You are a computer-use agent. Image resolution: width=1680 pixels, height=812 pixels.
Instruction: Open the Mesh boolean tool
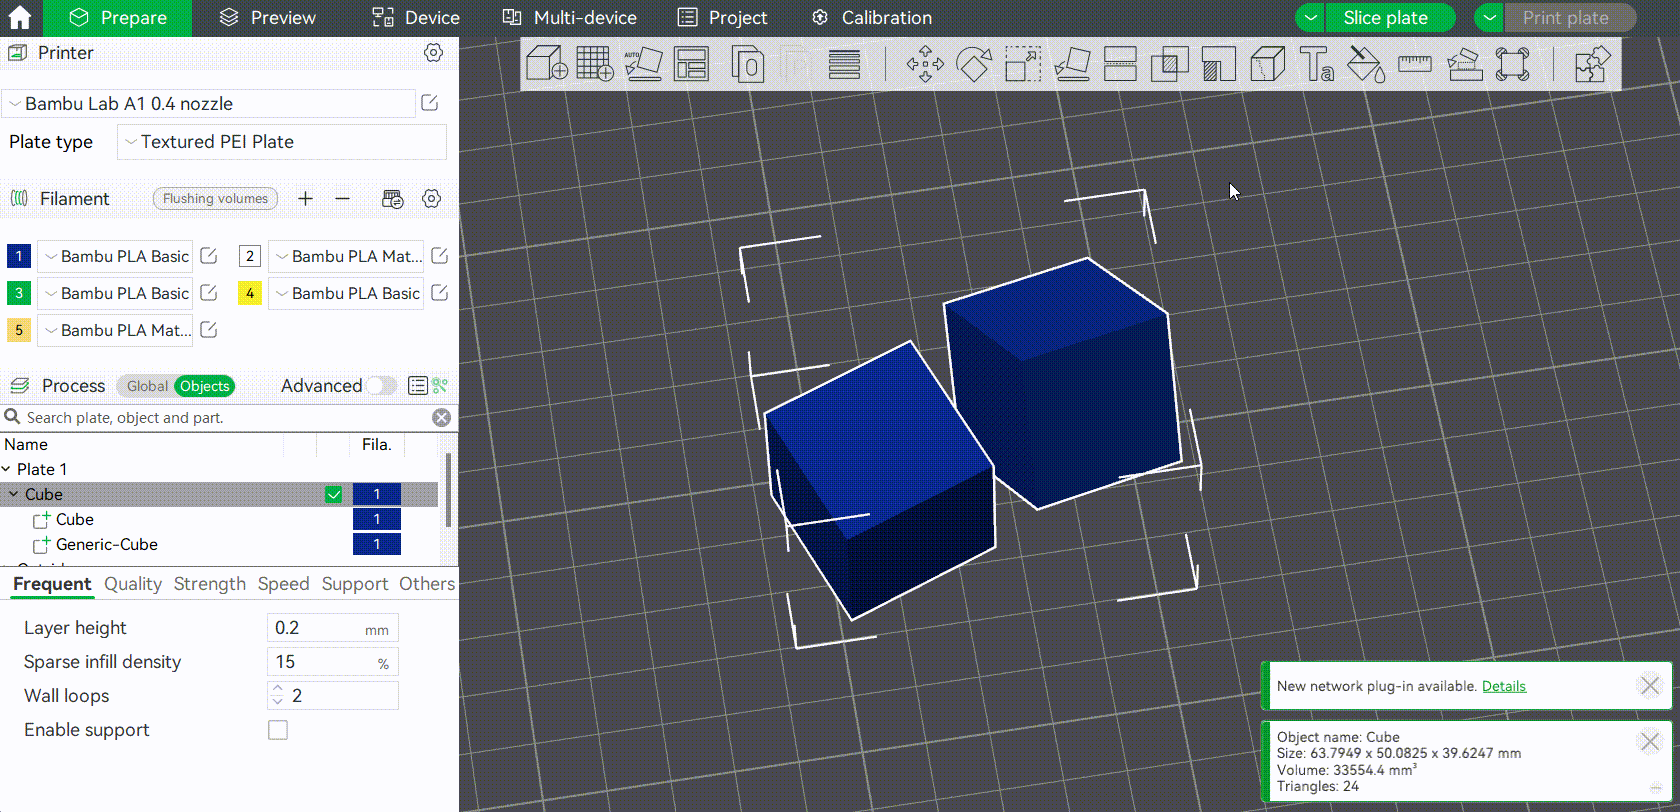1169,64
